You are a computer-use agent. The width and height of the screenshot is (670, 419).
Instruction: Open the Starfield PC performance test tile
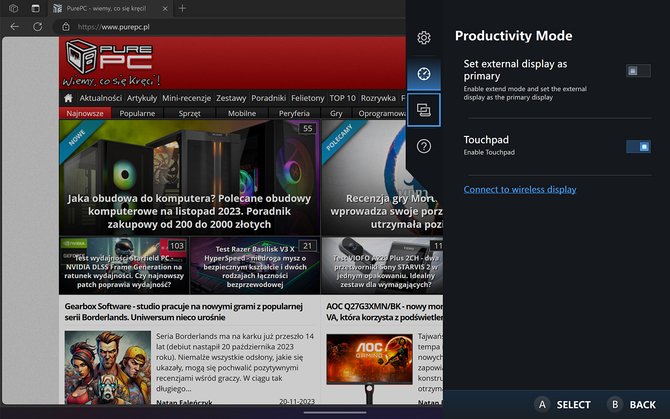(124, 266)
